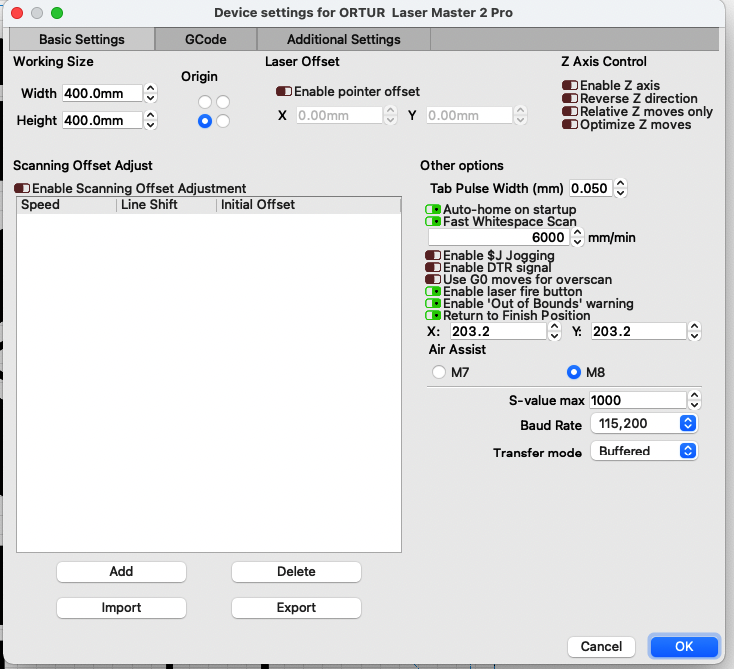734x669 pixels.
Task: Select the top-left Origin radio button
Action: [x=205, y=102]
